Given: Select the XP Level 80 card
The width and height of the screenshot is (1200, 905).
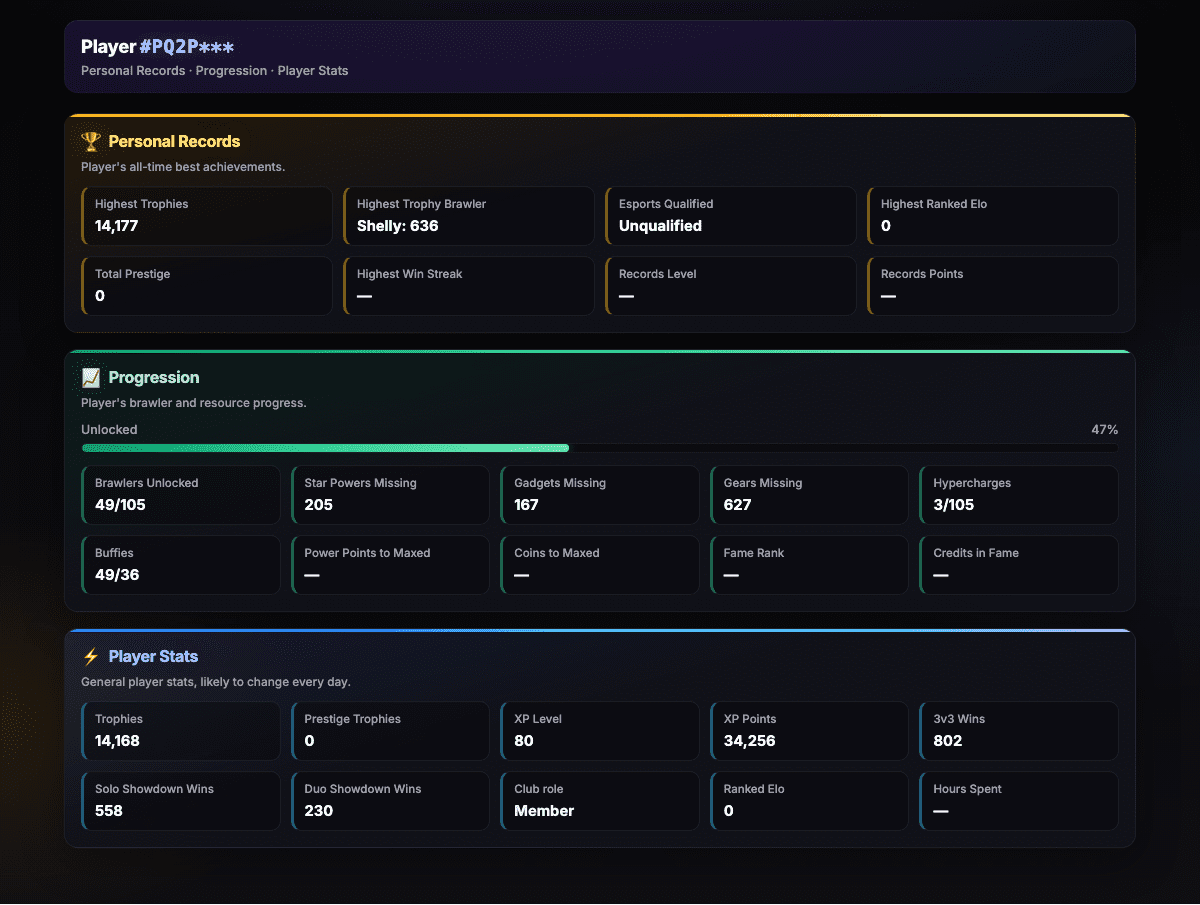Looking at the screenshot, I should 600,731.
